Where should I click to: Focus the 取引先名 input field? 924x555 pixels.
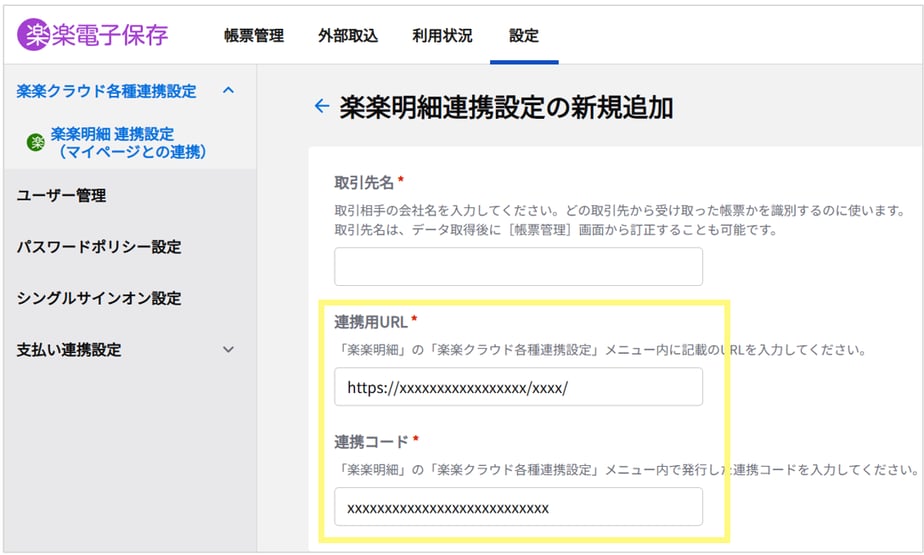coord(519,266)
